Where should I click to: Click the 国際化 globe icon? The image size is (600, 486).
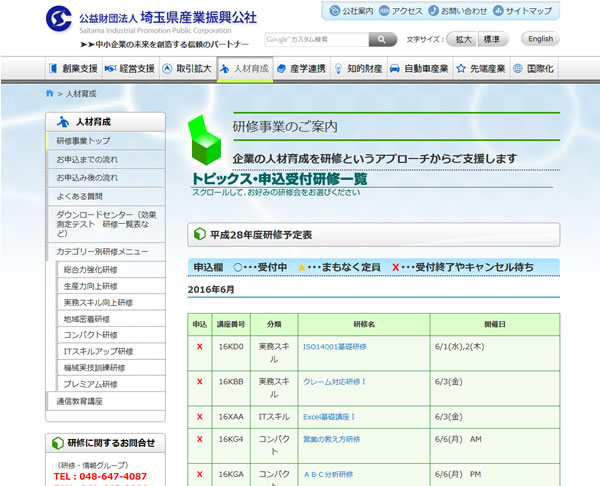[518, 69]
